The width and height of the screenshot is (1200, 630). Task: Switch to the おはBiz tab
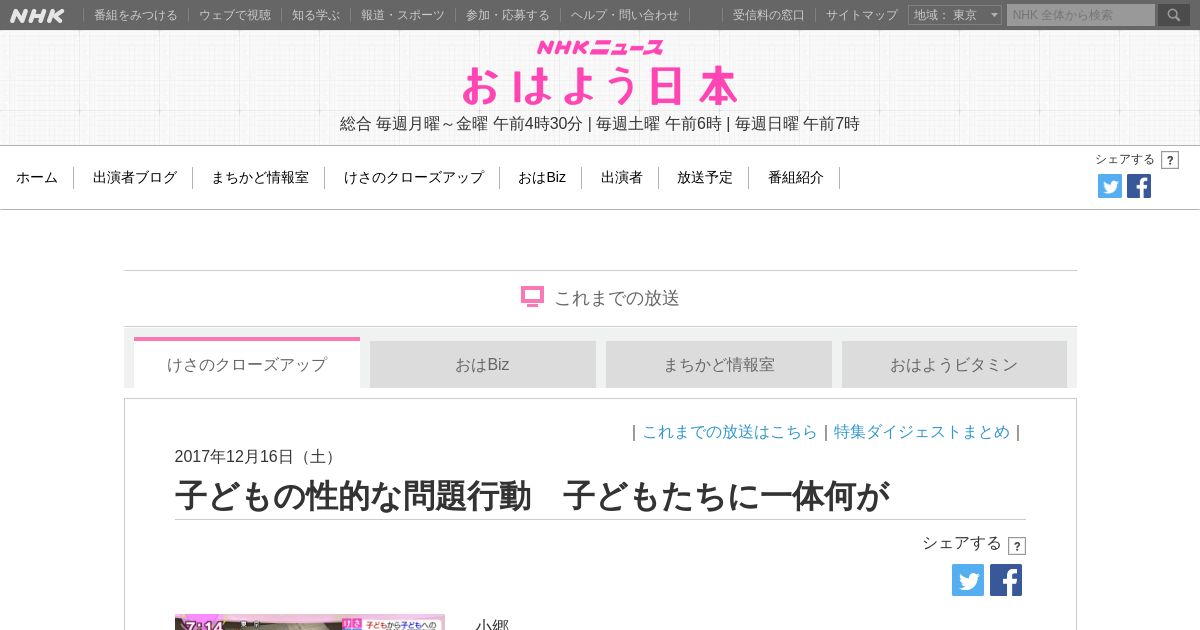(483, 364)
